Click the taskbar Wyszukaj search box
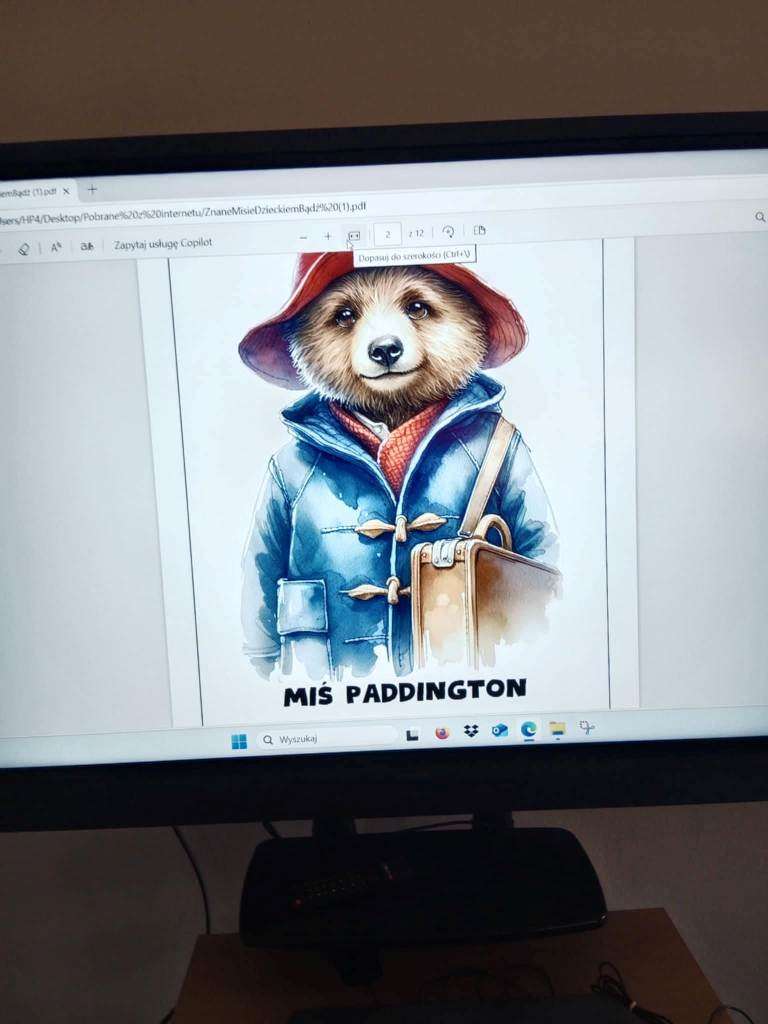Image resolution: width=768 pixels, height=1024 pixels. [x=327, y=739]
